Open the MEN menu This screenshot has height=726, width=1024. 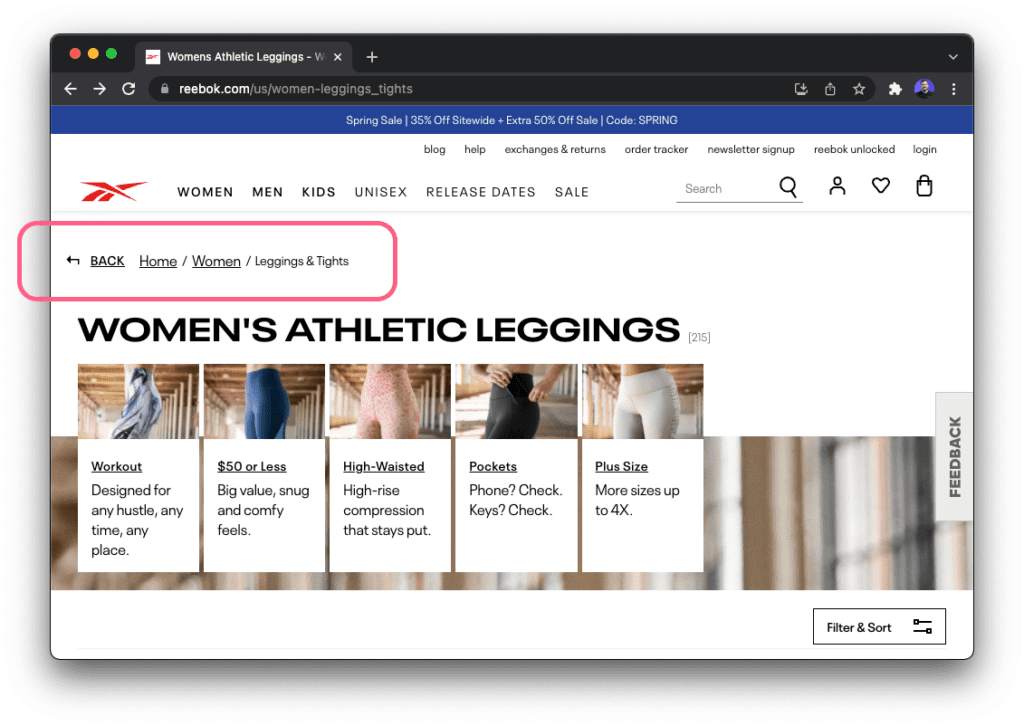coord(268,192)
